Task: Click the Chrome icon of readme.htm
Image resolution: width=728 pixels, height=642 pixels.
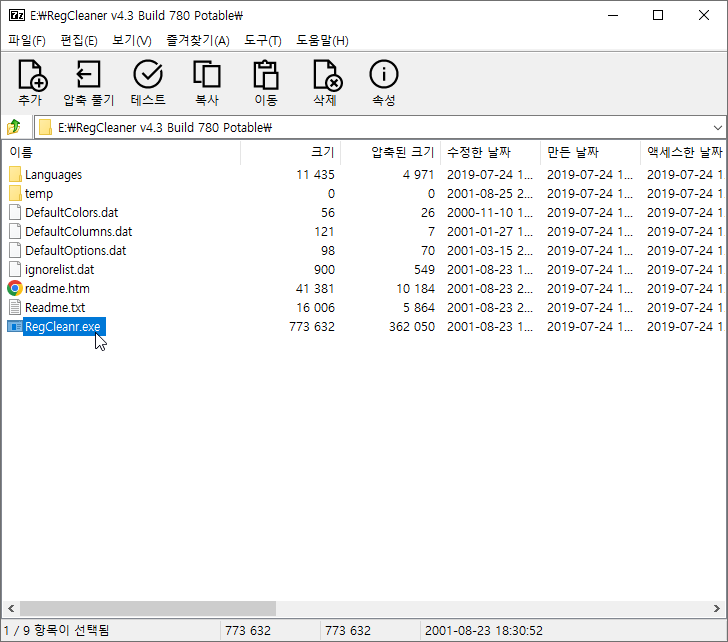Action: (x=15, y=288)
